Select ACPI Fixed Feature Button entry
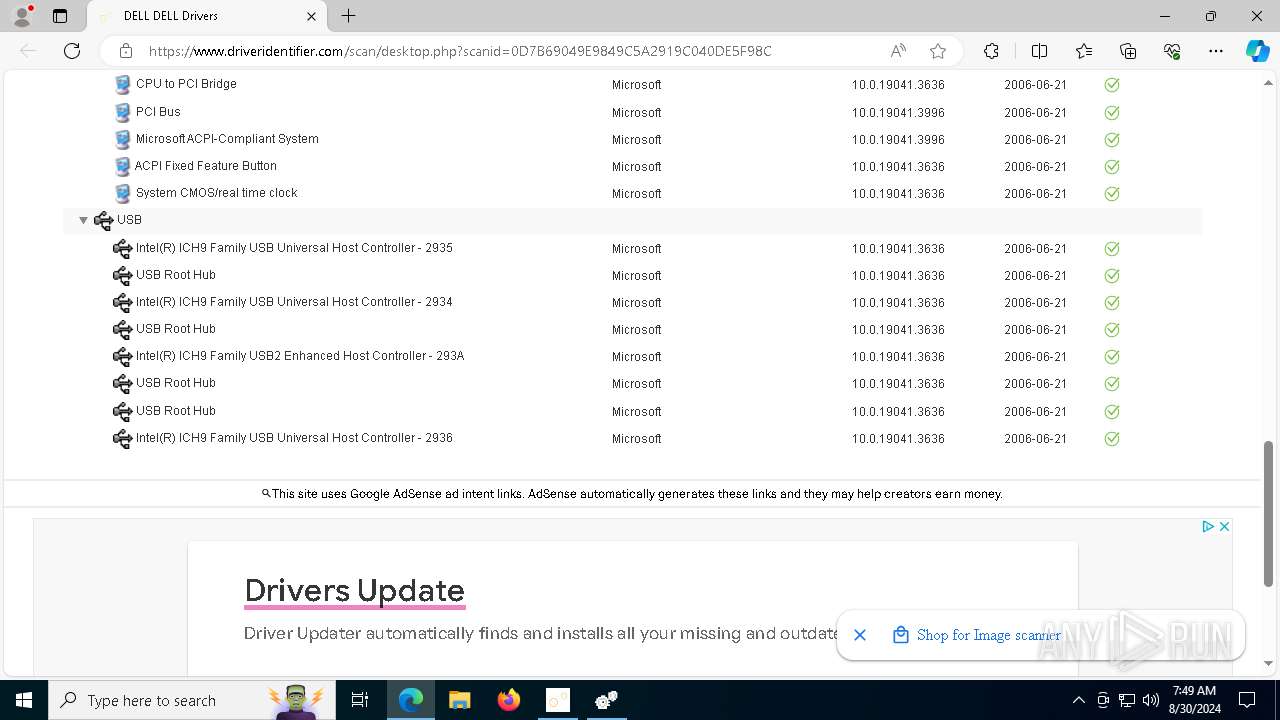This screenshot has width=1280, height=720. click(206, 166)
